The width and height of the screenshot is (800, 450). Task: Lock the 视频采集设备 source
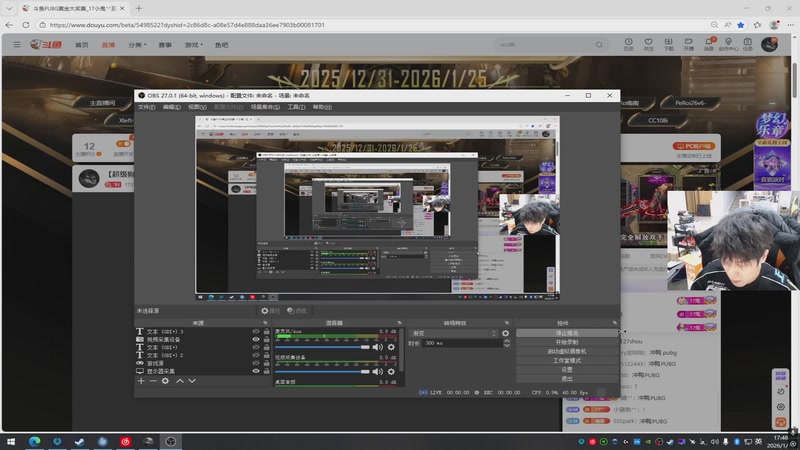[266, 339]
